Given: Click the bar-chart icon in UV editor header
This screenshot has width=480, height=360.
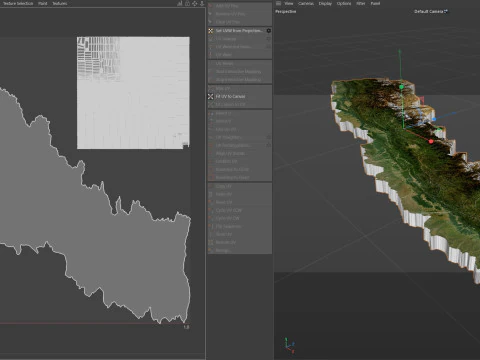Looking at the screenshot, I should click(180, 4).
